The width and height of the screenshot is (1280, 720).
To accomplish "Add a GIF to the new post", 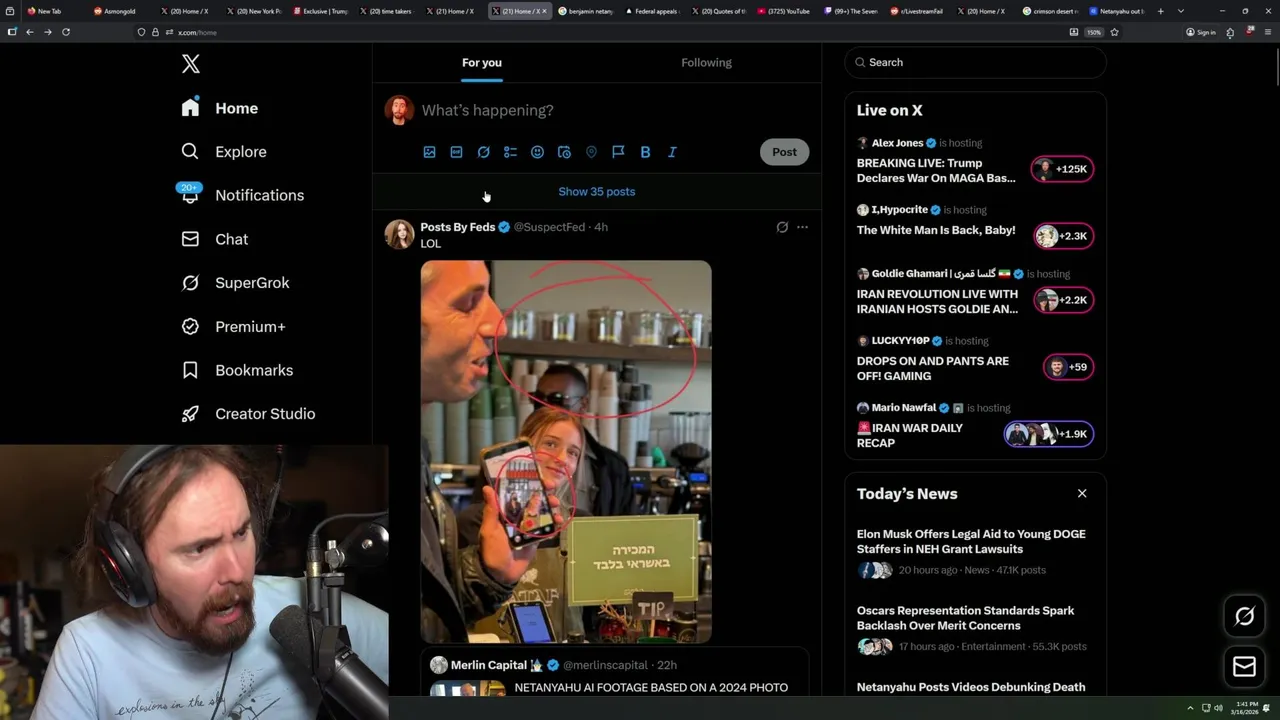I will coord(456,152).
